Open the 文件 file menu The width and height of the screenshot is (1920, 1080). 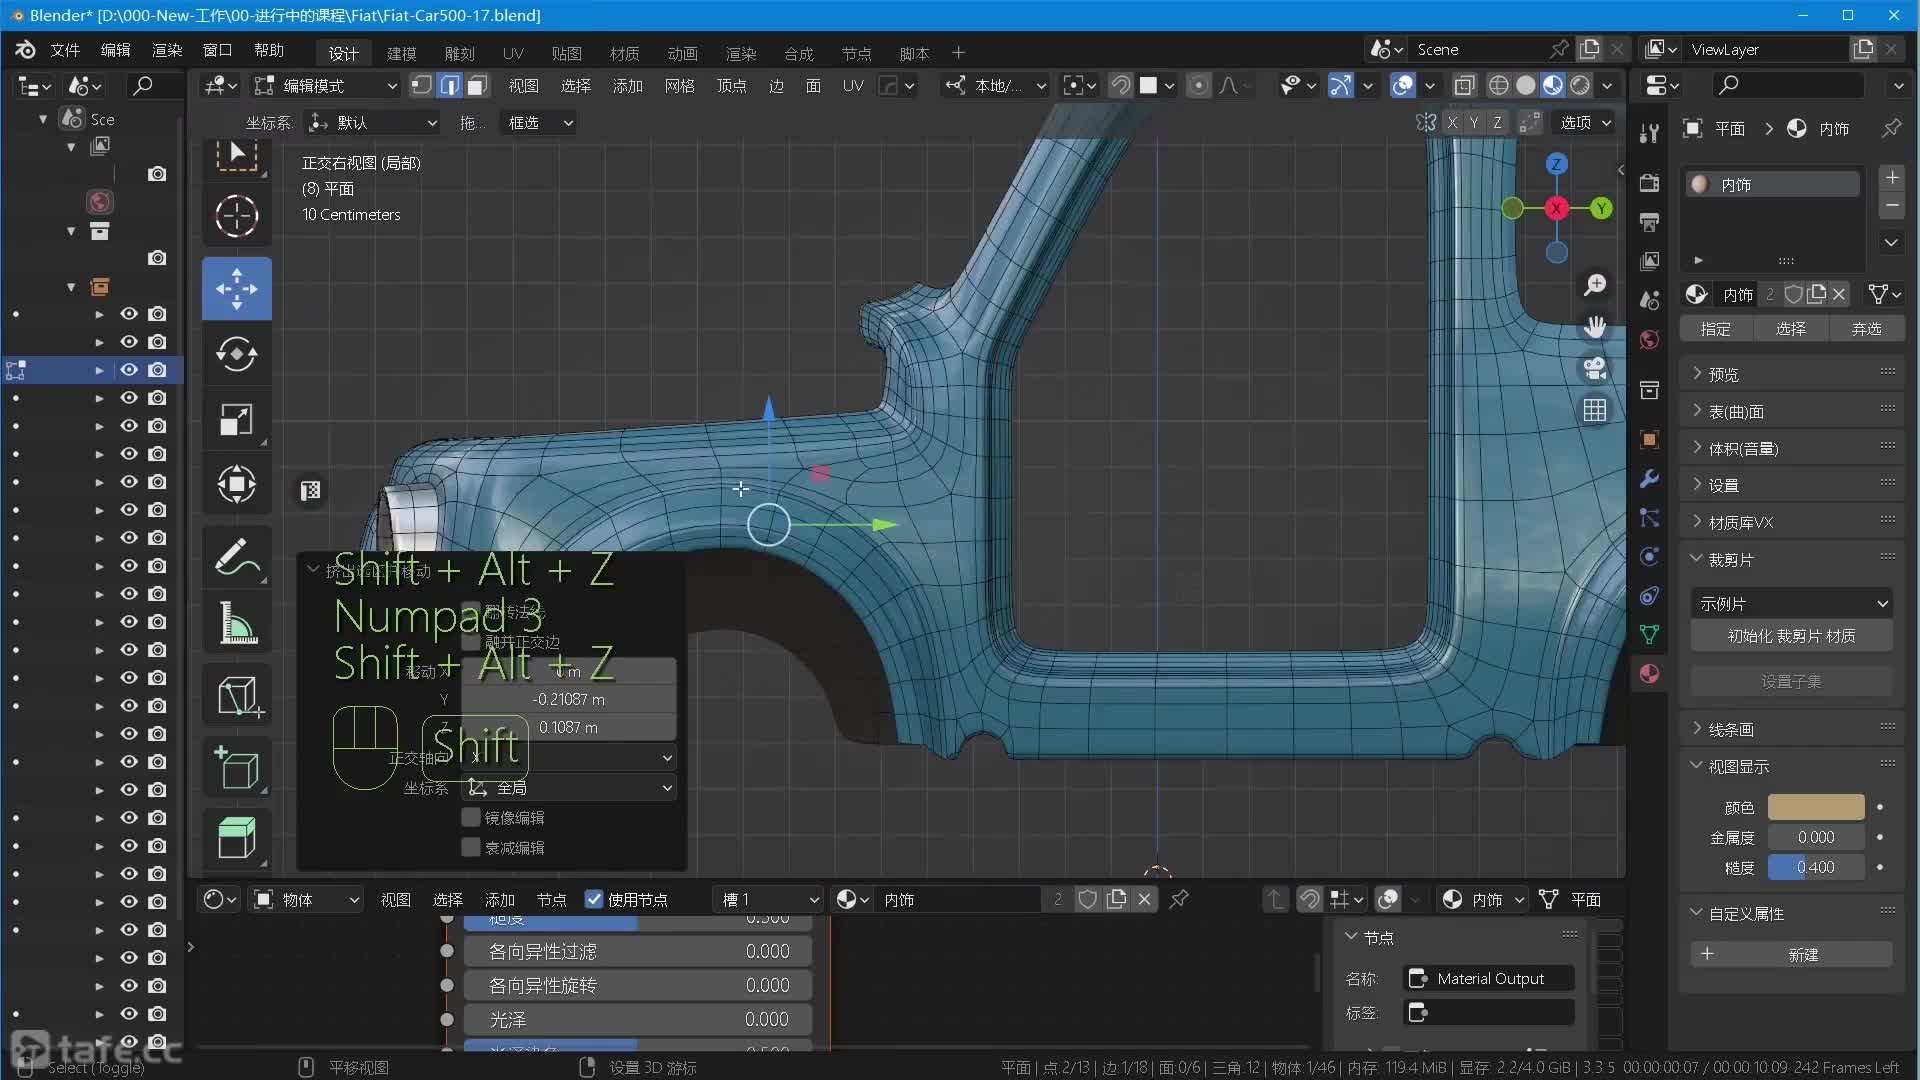[x=65, y=50]
